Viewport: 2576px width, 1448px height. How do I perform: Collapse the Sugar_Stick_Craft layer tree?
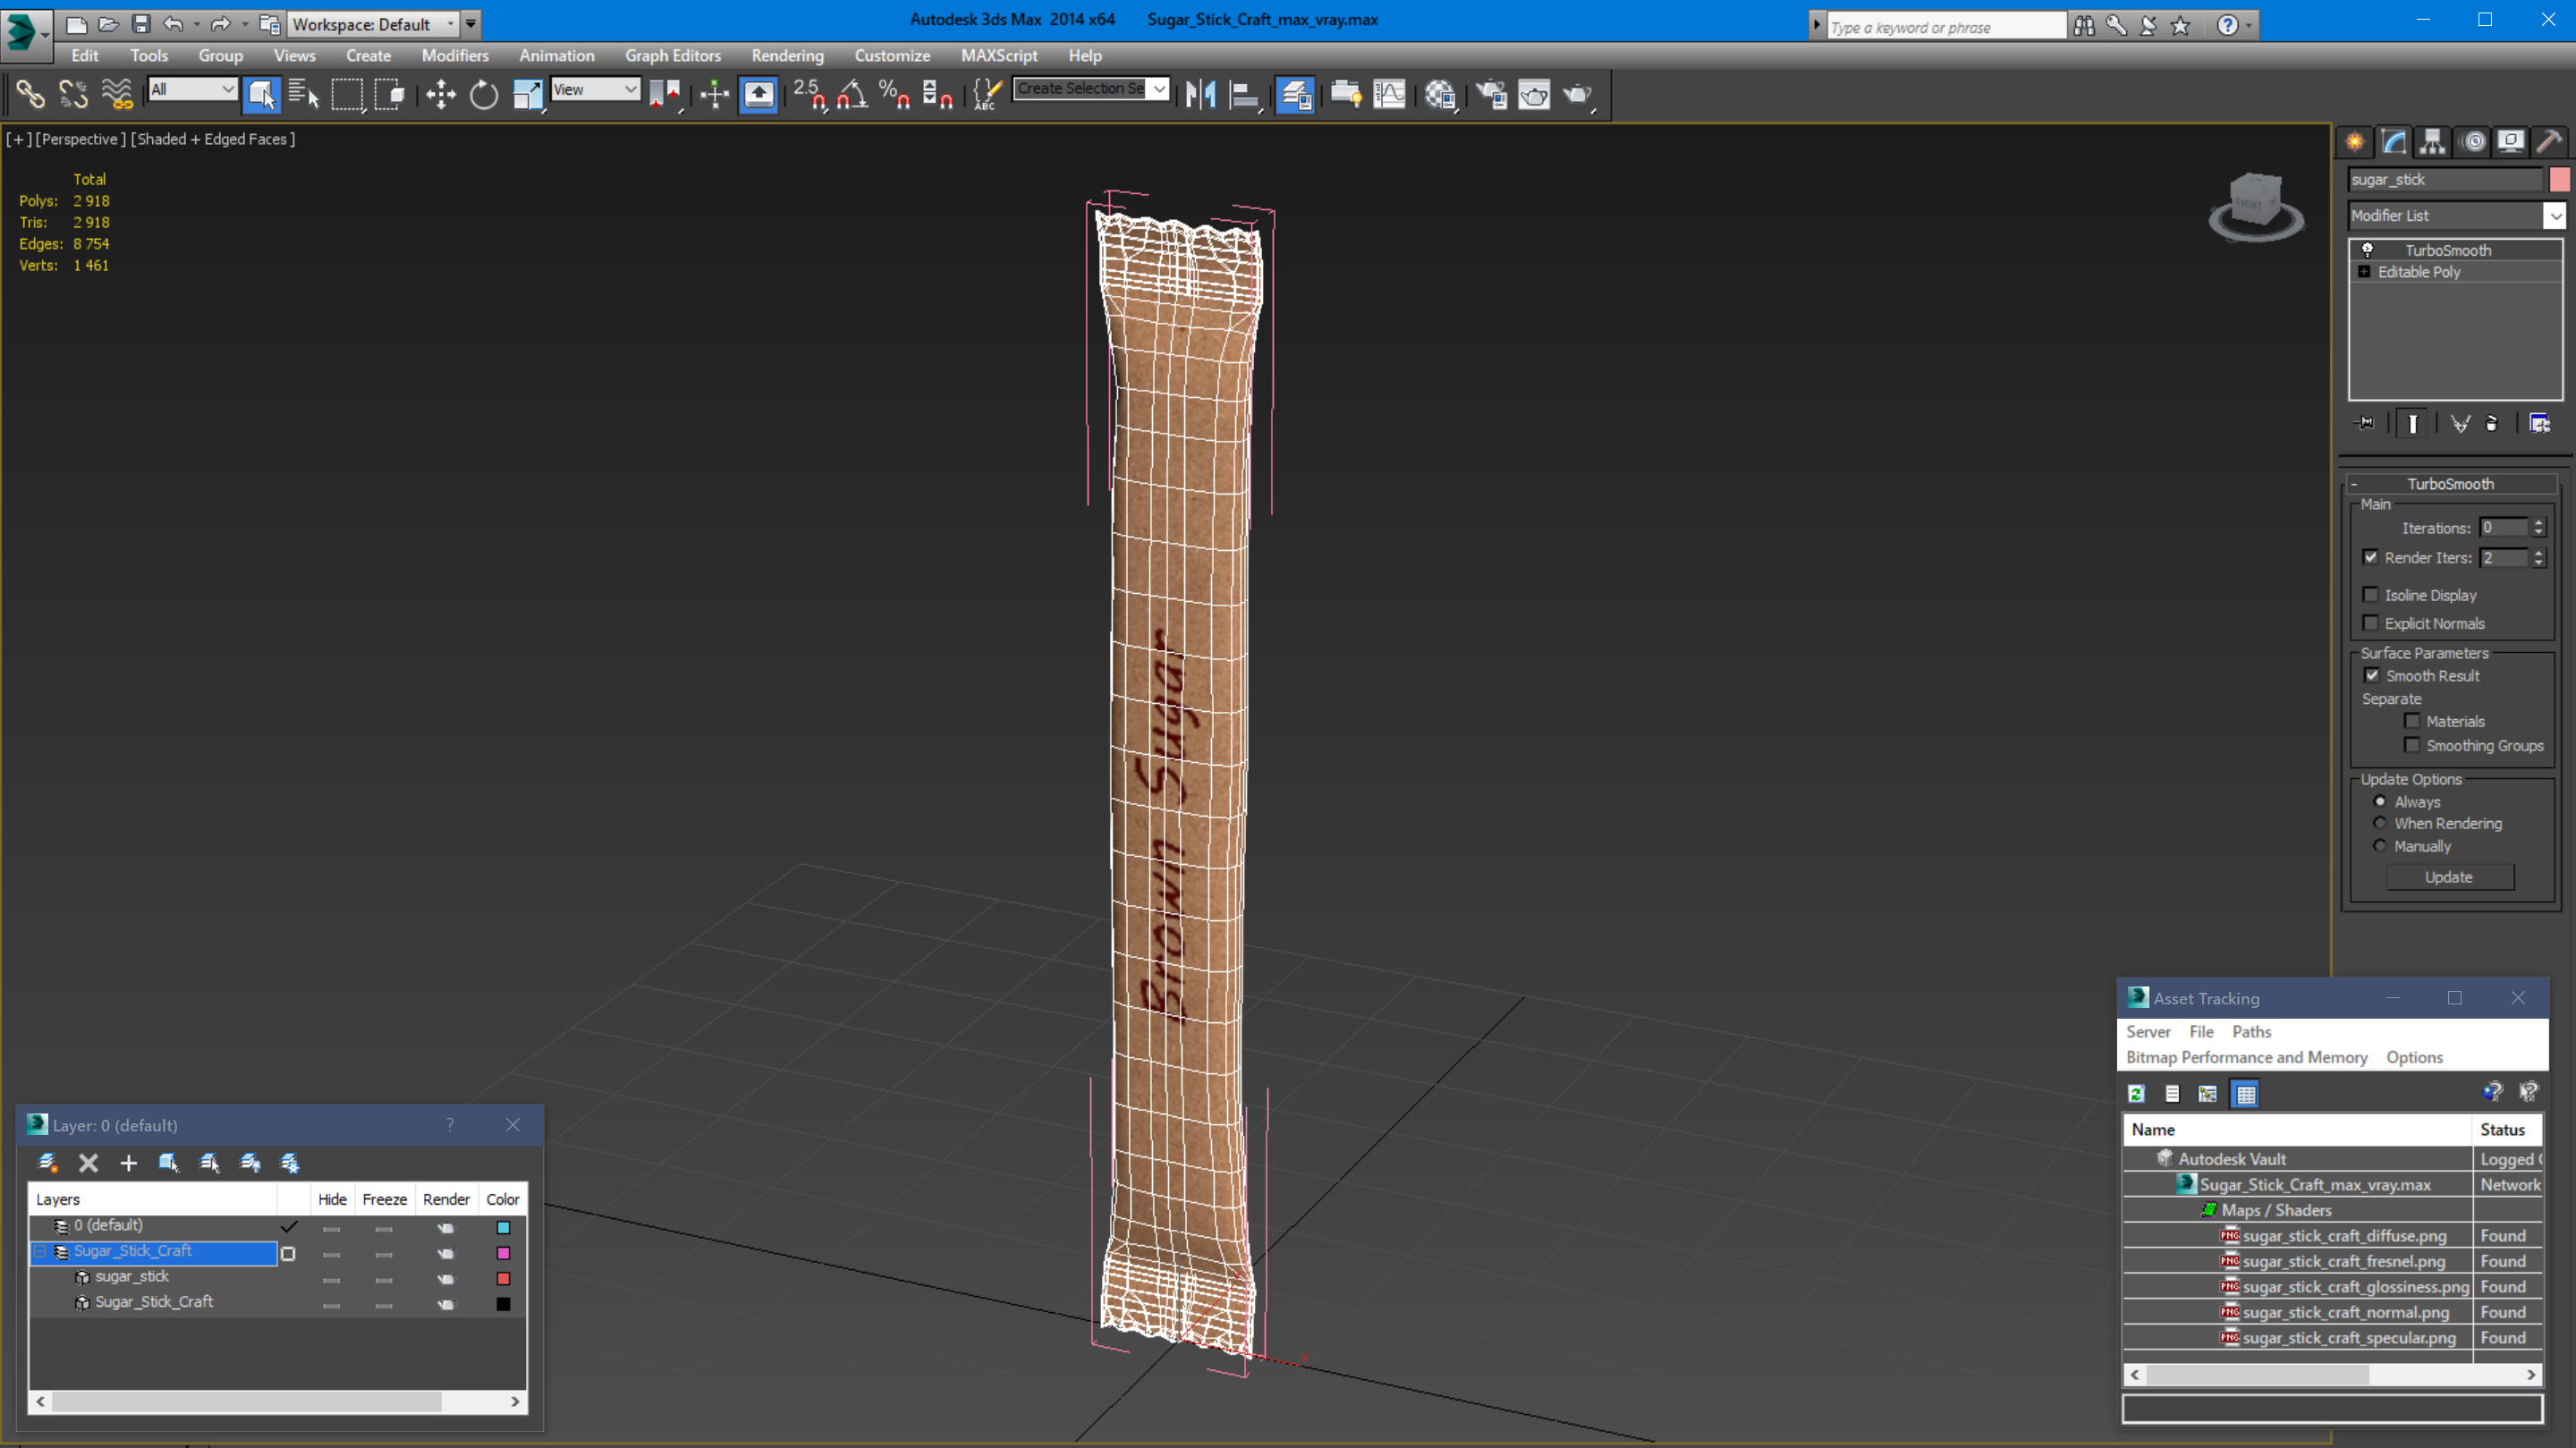point(40,1252)
